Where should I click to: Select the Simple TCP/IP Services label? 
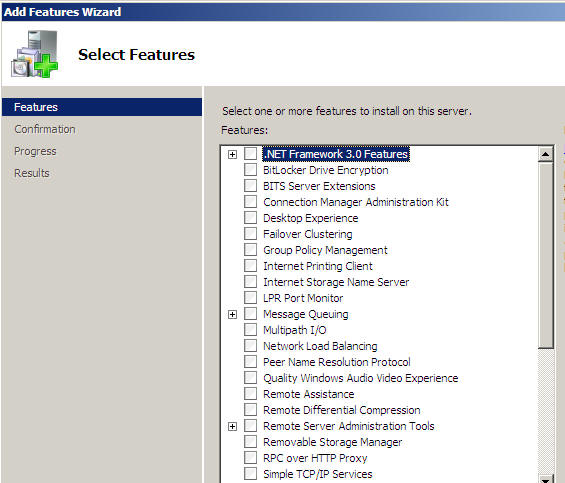[x=318, y=474]
